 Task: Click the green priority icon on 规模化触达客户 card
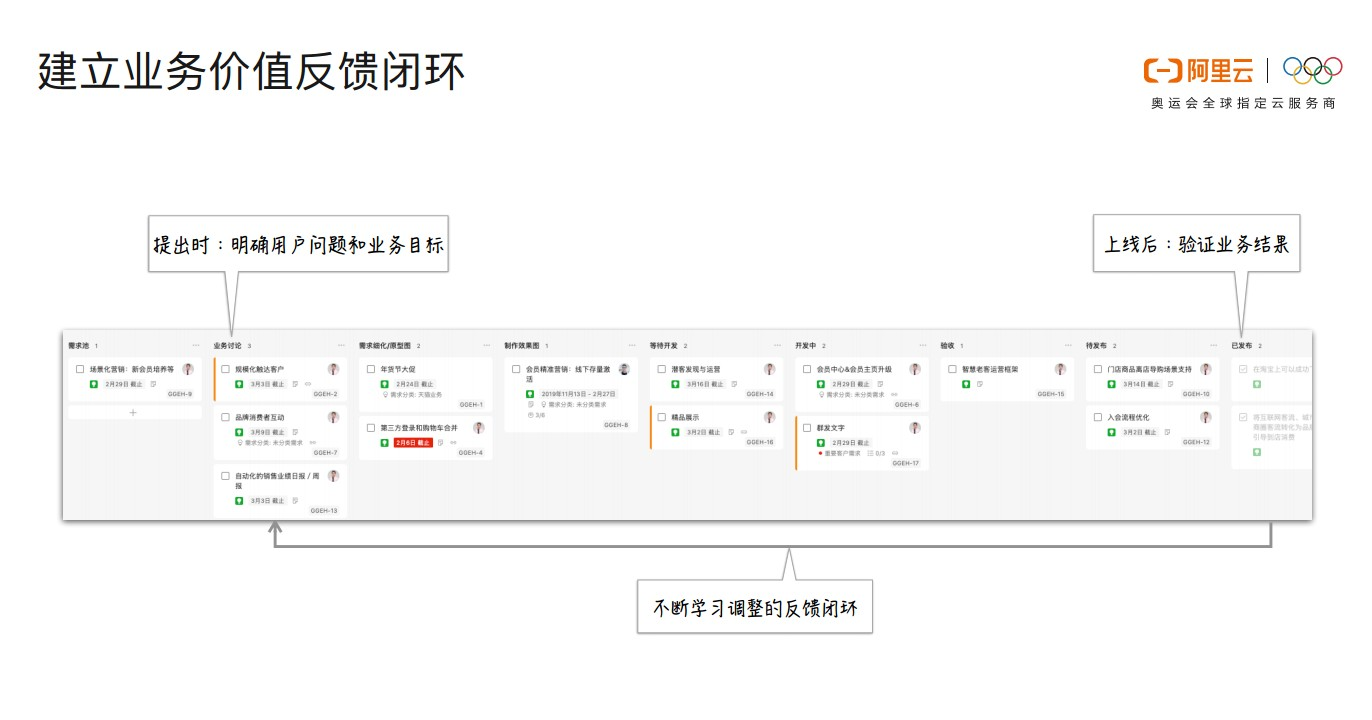[240, 384]
